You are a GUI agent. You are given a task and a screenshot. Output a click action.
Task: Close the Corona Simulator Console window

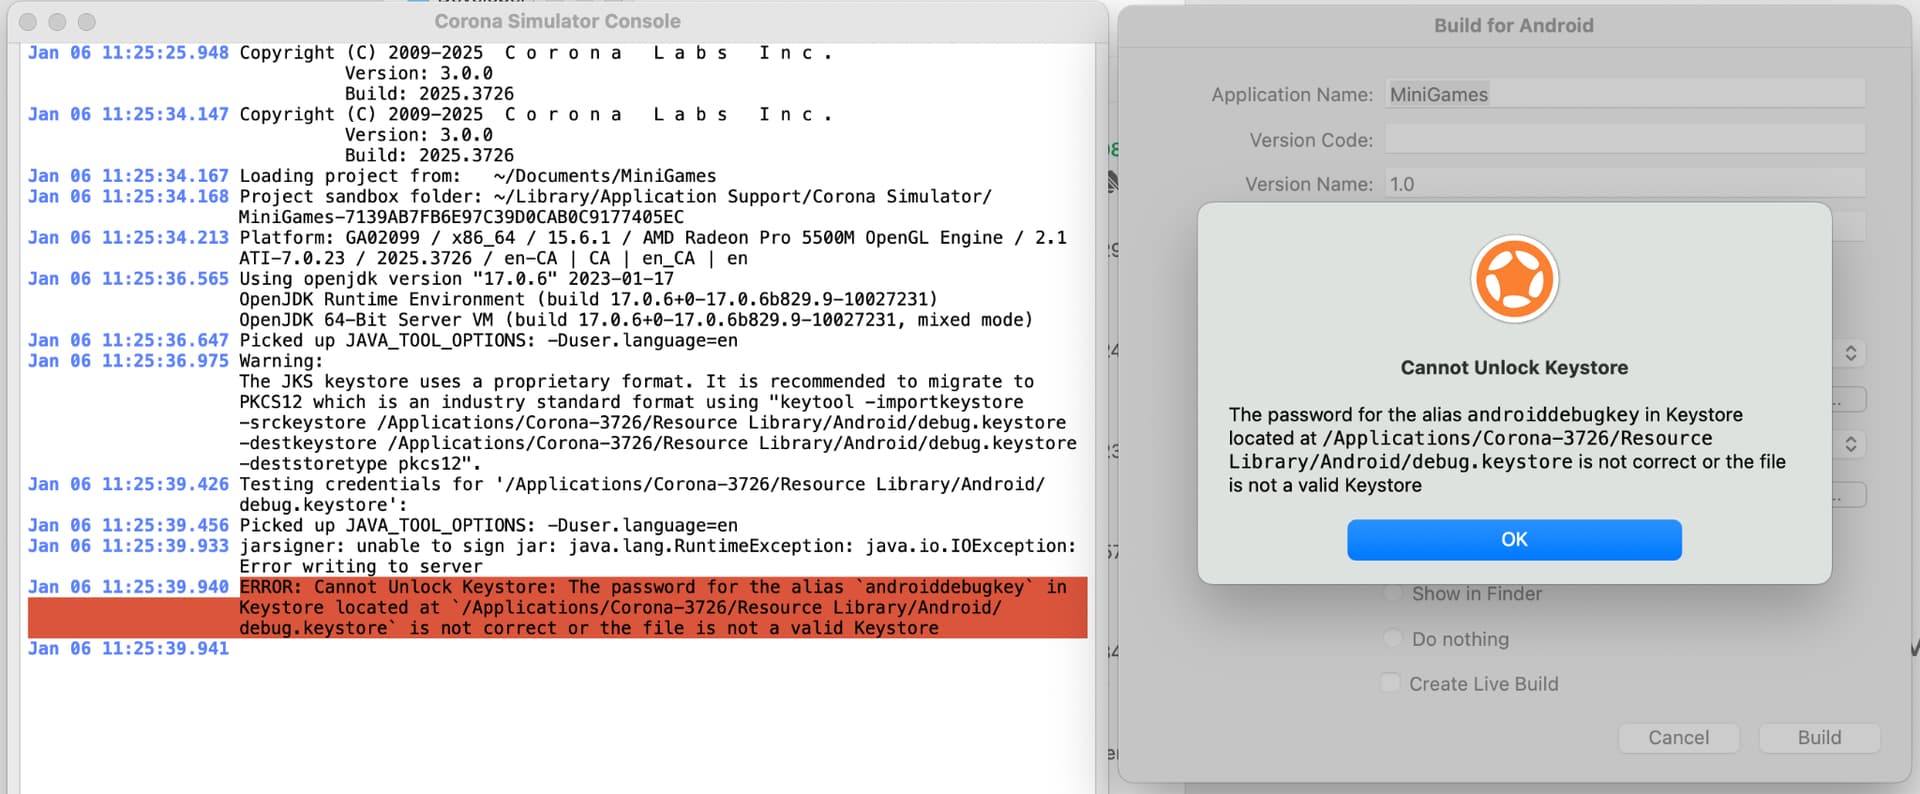point(28,22)
